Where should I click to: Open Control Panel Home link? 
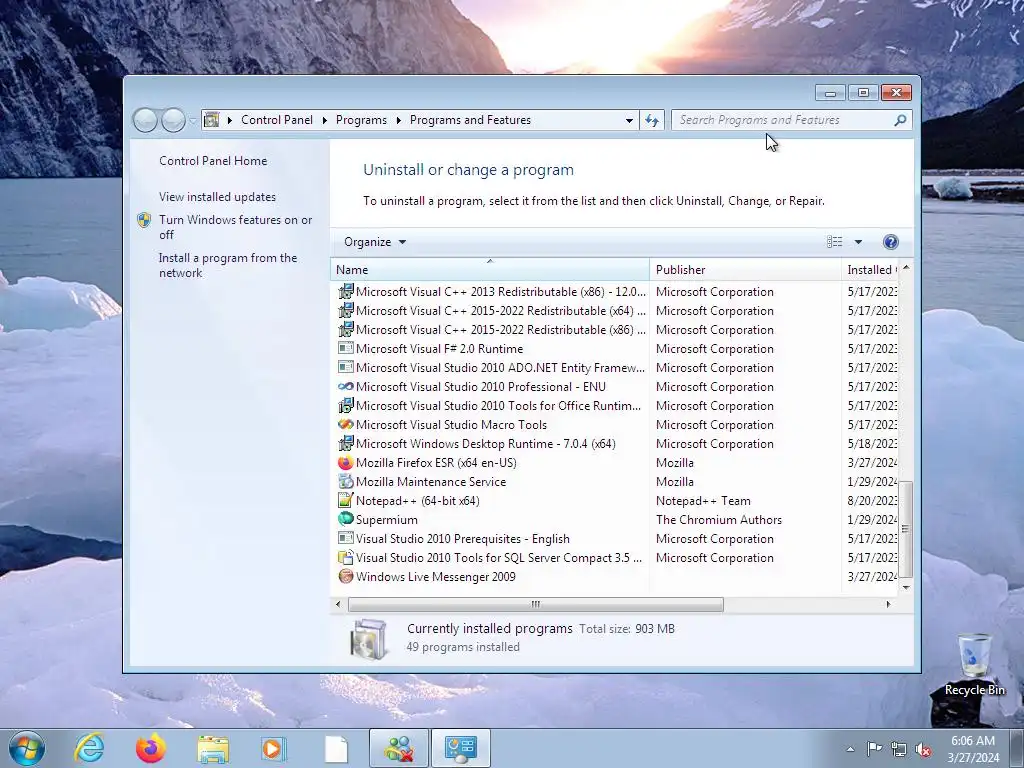tap(213, 161)
